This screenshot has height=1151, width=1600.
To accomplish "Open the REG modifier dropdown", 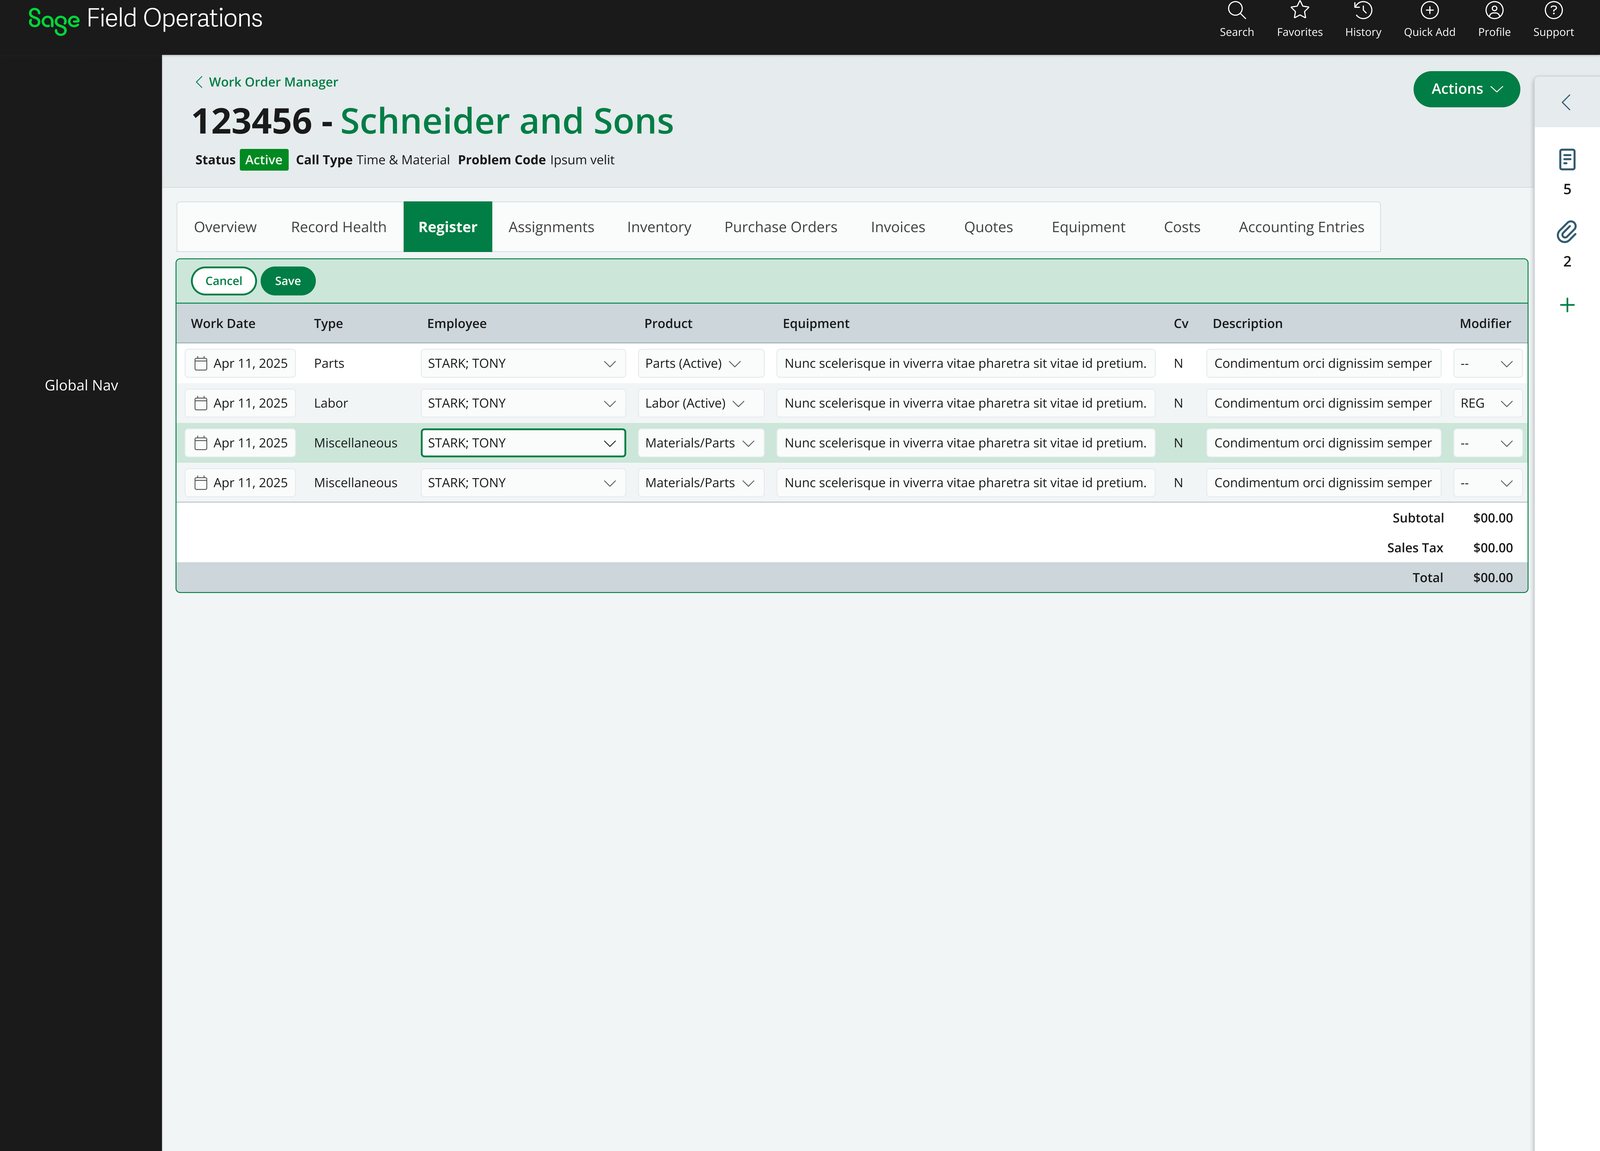I will 1488,403.
